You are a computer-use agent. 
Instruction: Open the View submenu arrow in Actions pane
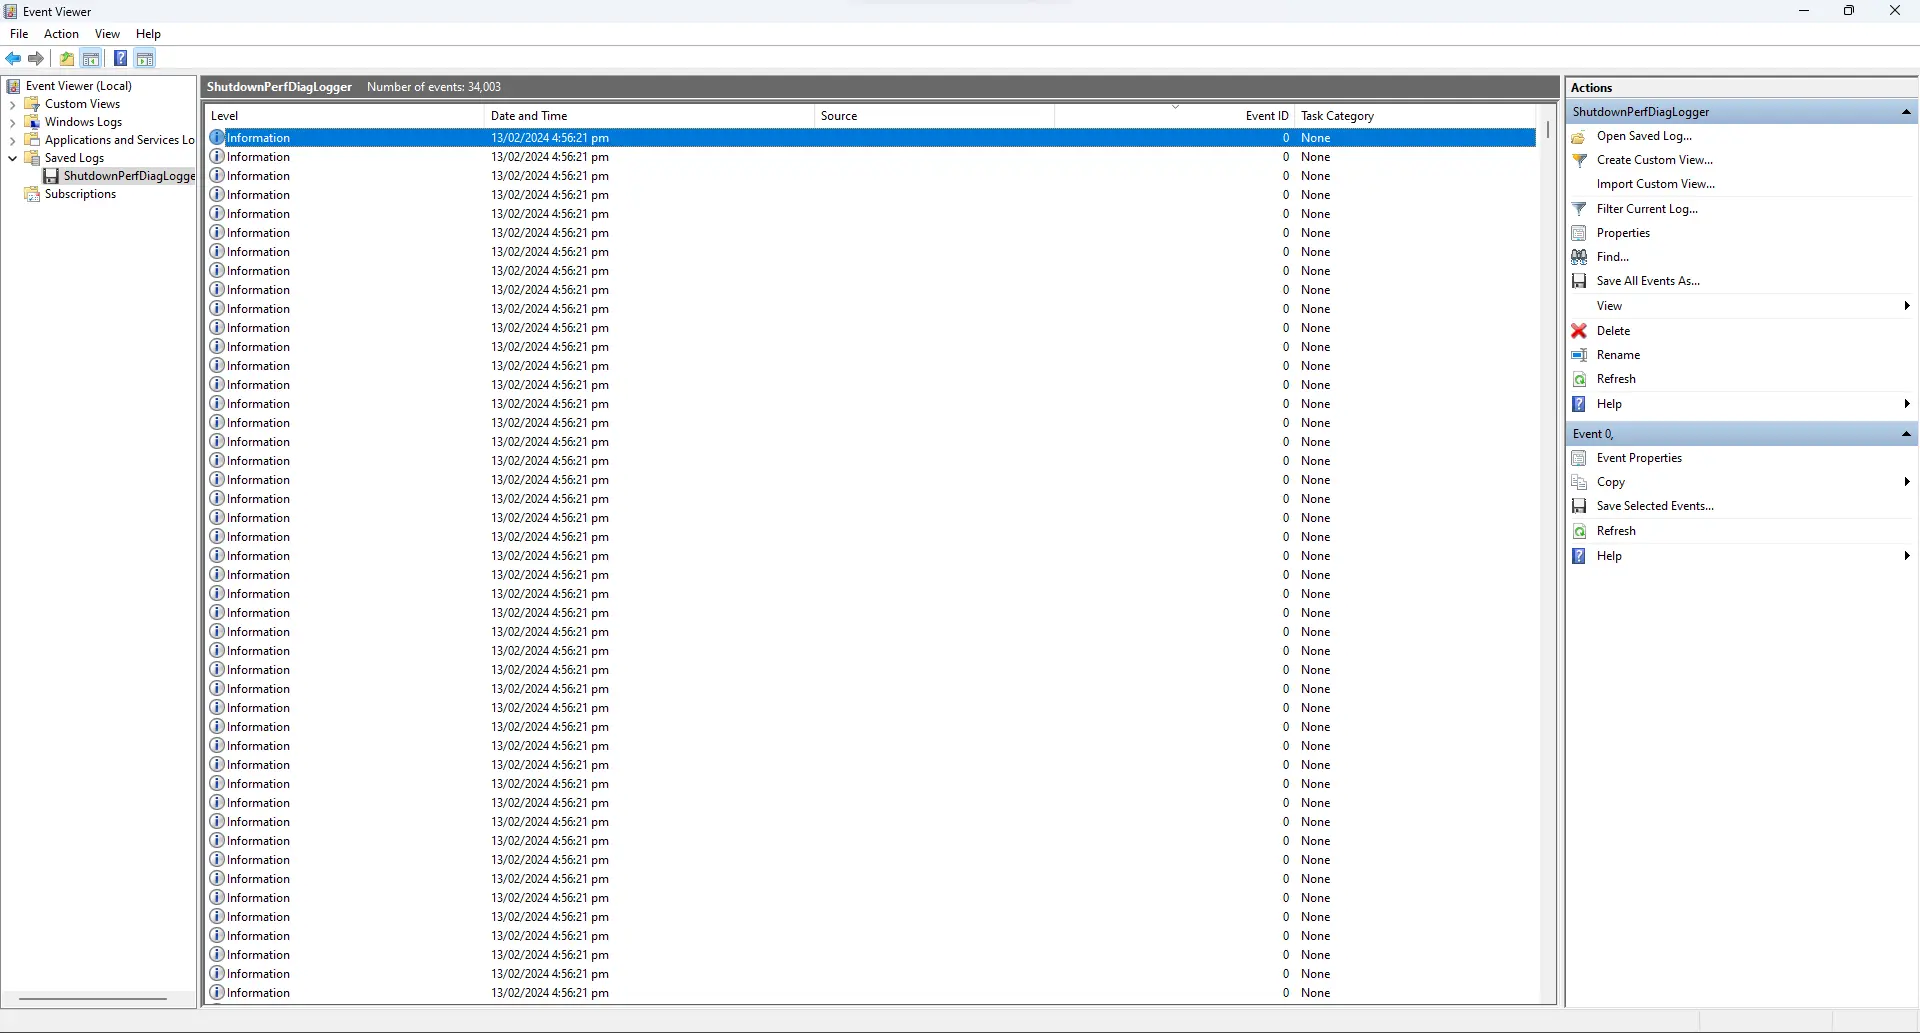(x=1907, y=306)
